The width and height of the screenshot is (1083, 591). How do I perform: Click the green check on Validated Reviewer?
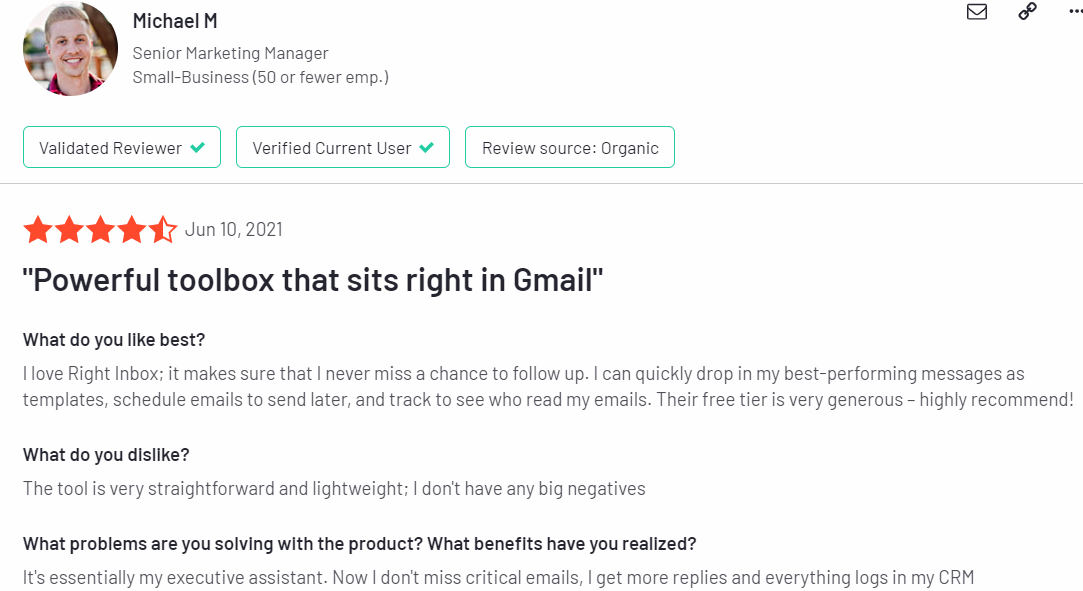tap(198, 147)
